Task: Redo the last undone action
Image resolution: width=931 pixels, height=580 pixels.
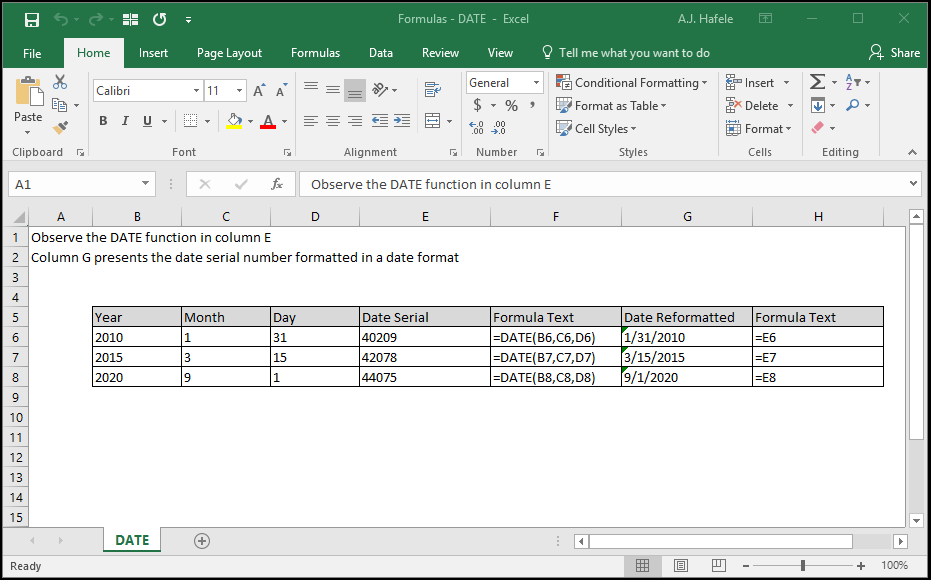Action: (x=95, y=20)
